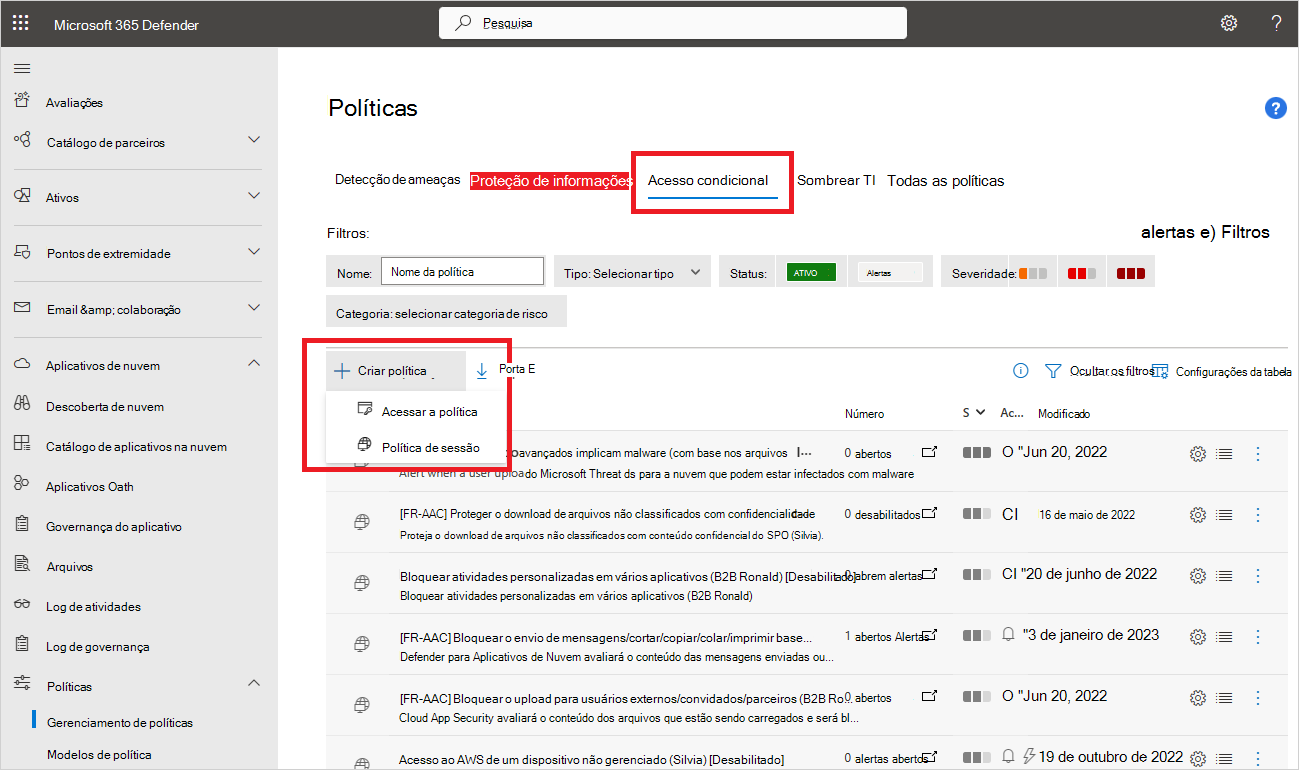The height and width of the screenshot is (770, 1299).
Task: Click list icon for the malware policy row
Action: coord(1224,454)
